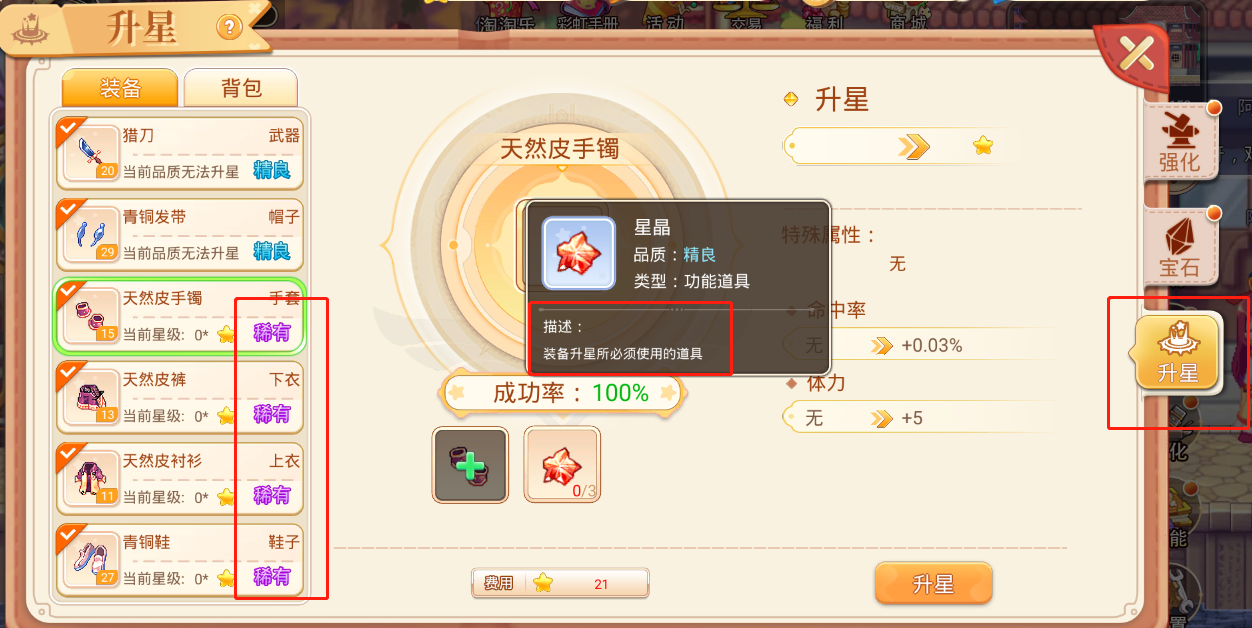Viewport: 1252px width, 628px height.
Task: Close the 升星 panel with X
Action: (x=1136, y=52)
